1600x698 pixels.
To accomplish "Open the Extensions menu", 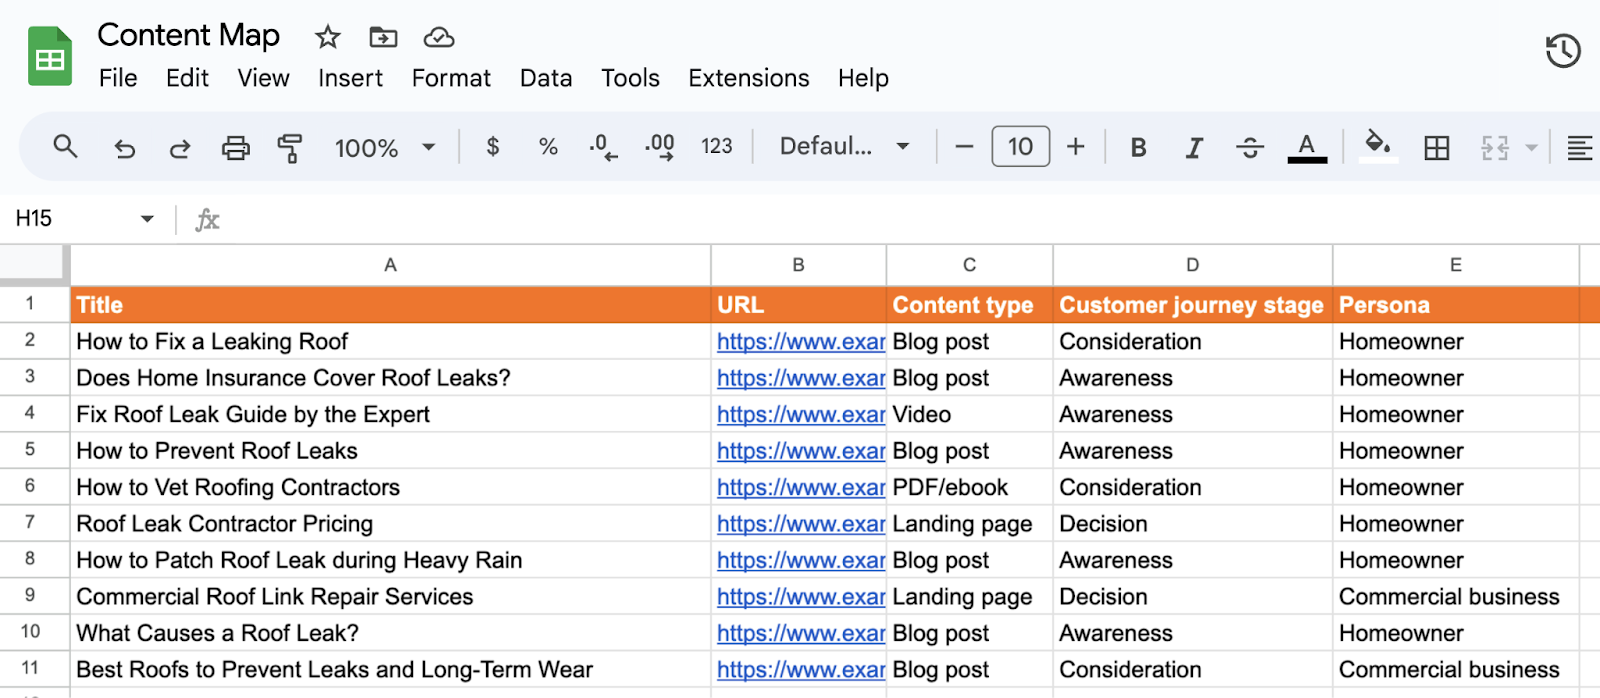I will click(749, 78).
